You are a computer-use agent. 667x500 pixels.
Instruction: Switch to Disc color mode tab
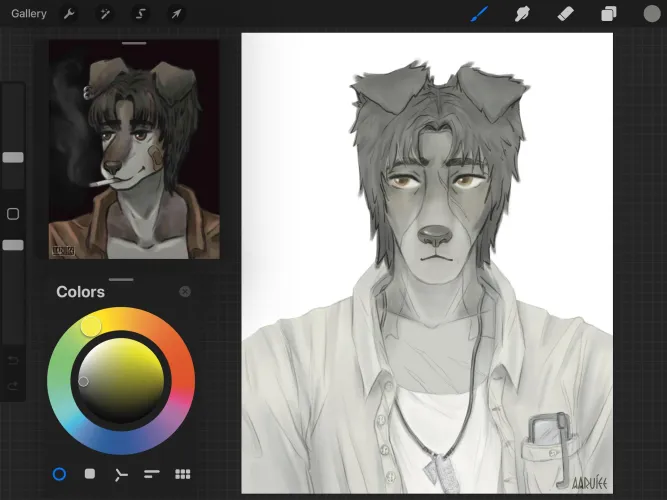coord(59,474)
